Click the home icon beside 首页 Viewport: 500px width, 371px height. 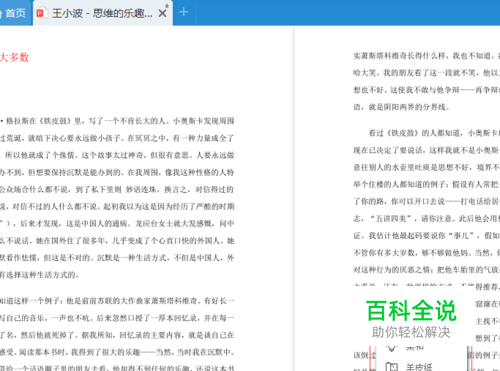coord(1,13)
